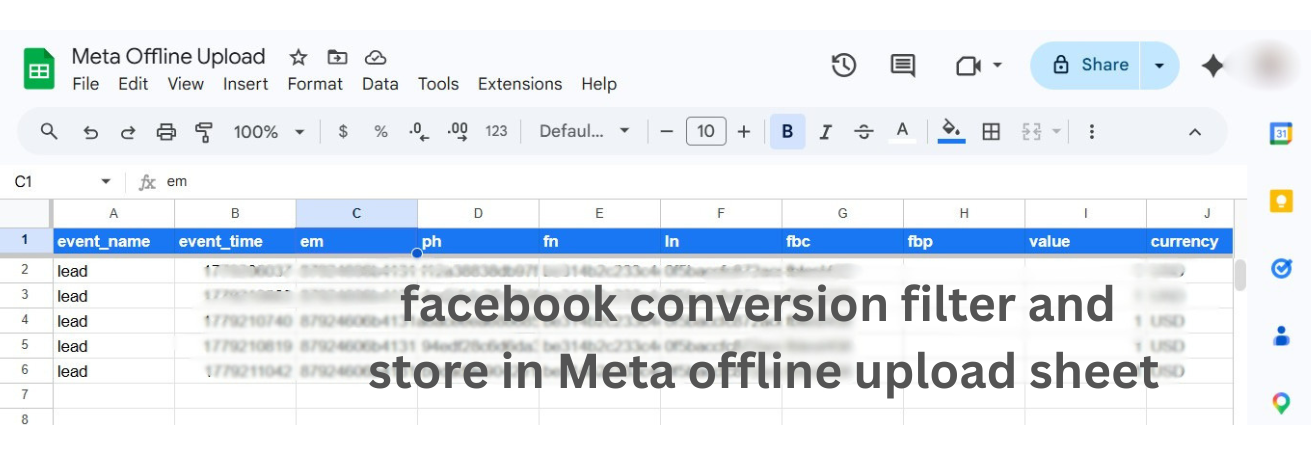
Task: Move document to folder icon
Action: pyautogui.click(x=337, y=57)
